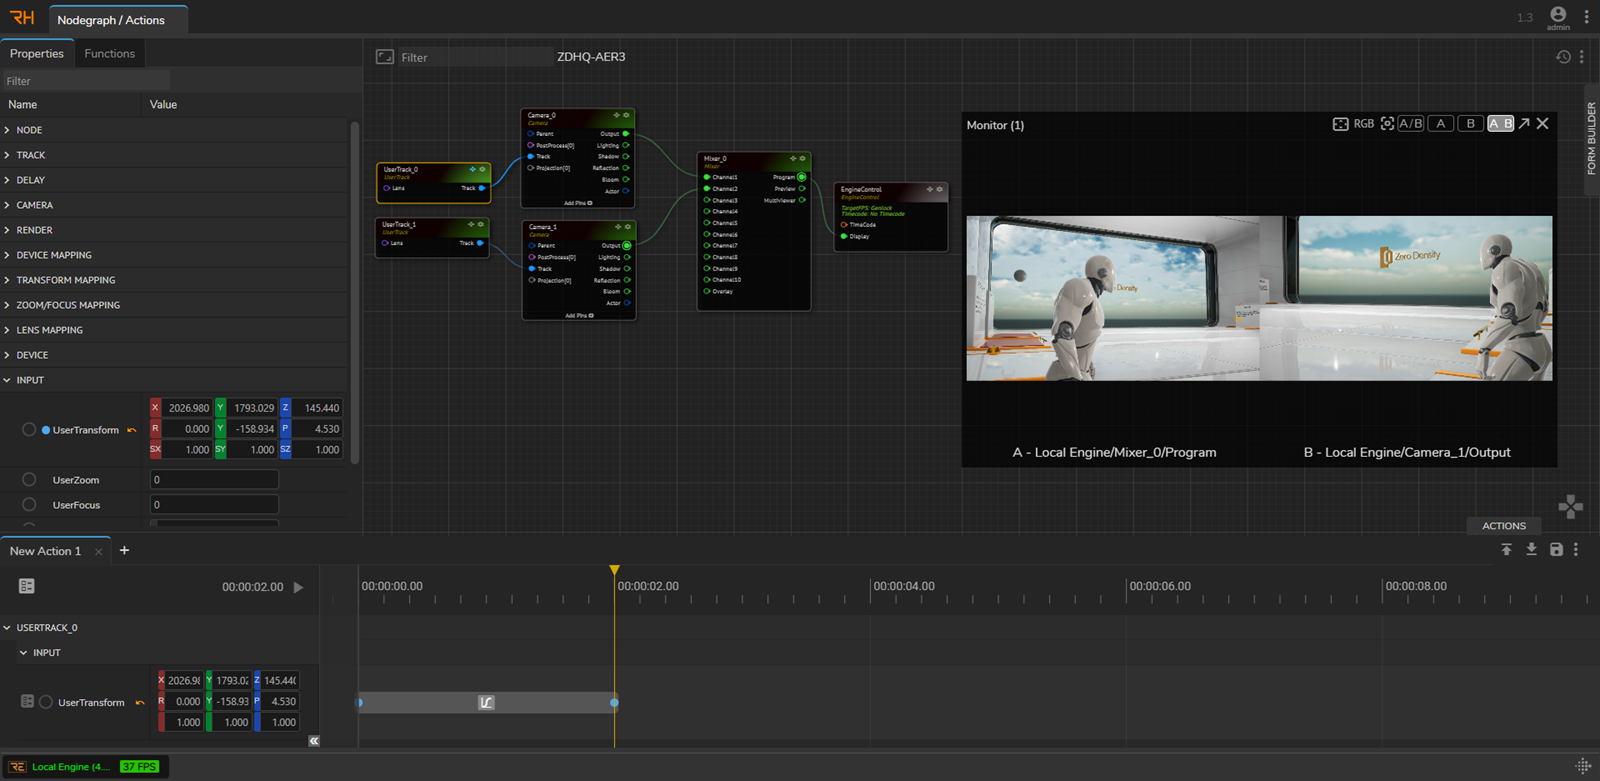Toggle the UserZoom radio circle

[x=29, y=480]
